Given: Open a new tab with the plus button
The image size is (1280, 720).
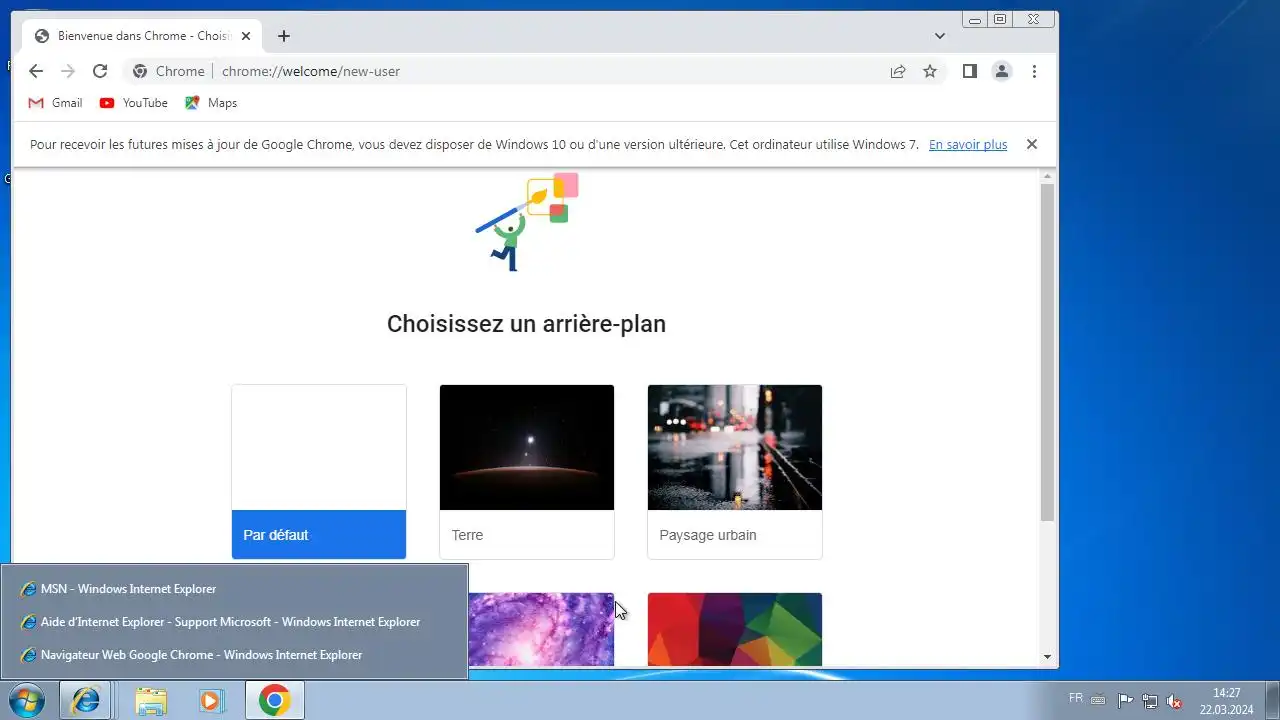Looking at the screenshot, I should pos(284,36).
